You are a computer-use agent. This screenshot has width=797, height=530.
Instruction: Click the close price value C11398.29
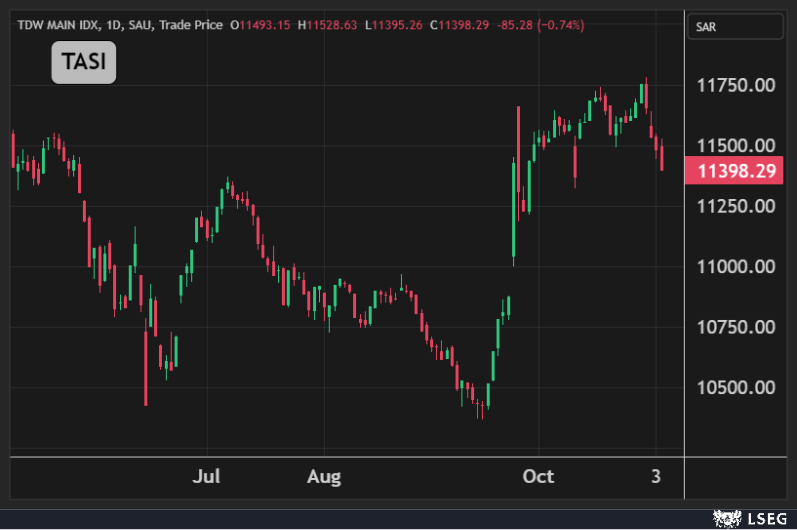[x=460, y=24]
